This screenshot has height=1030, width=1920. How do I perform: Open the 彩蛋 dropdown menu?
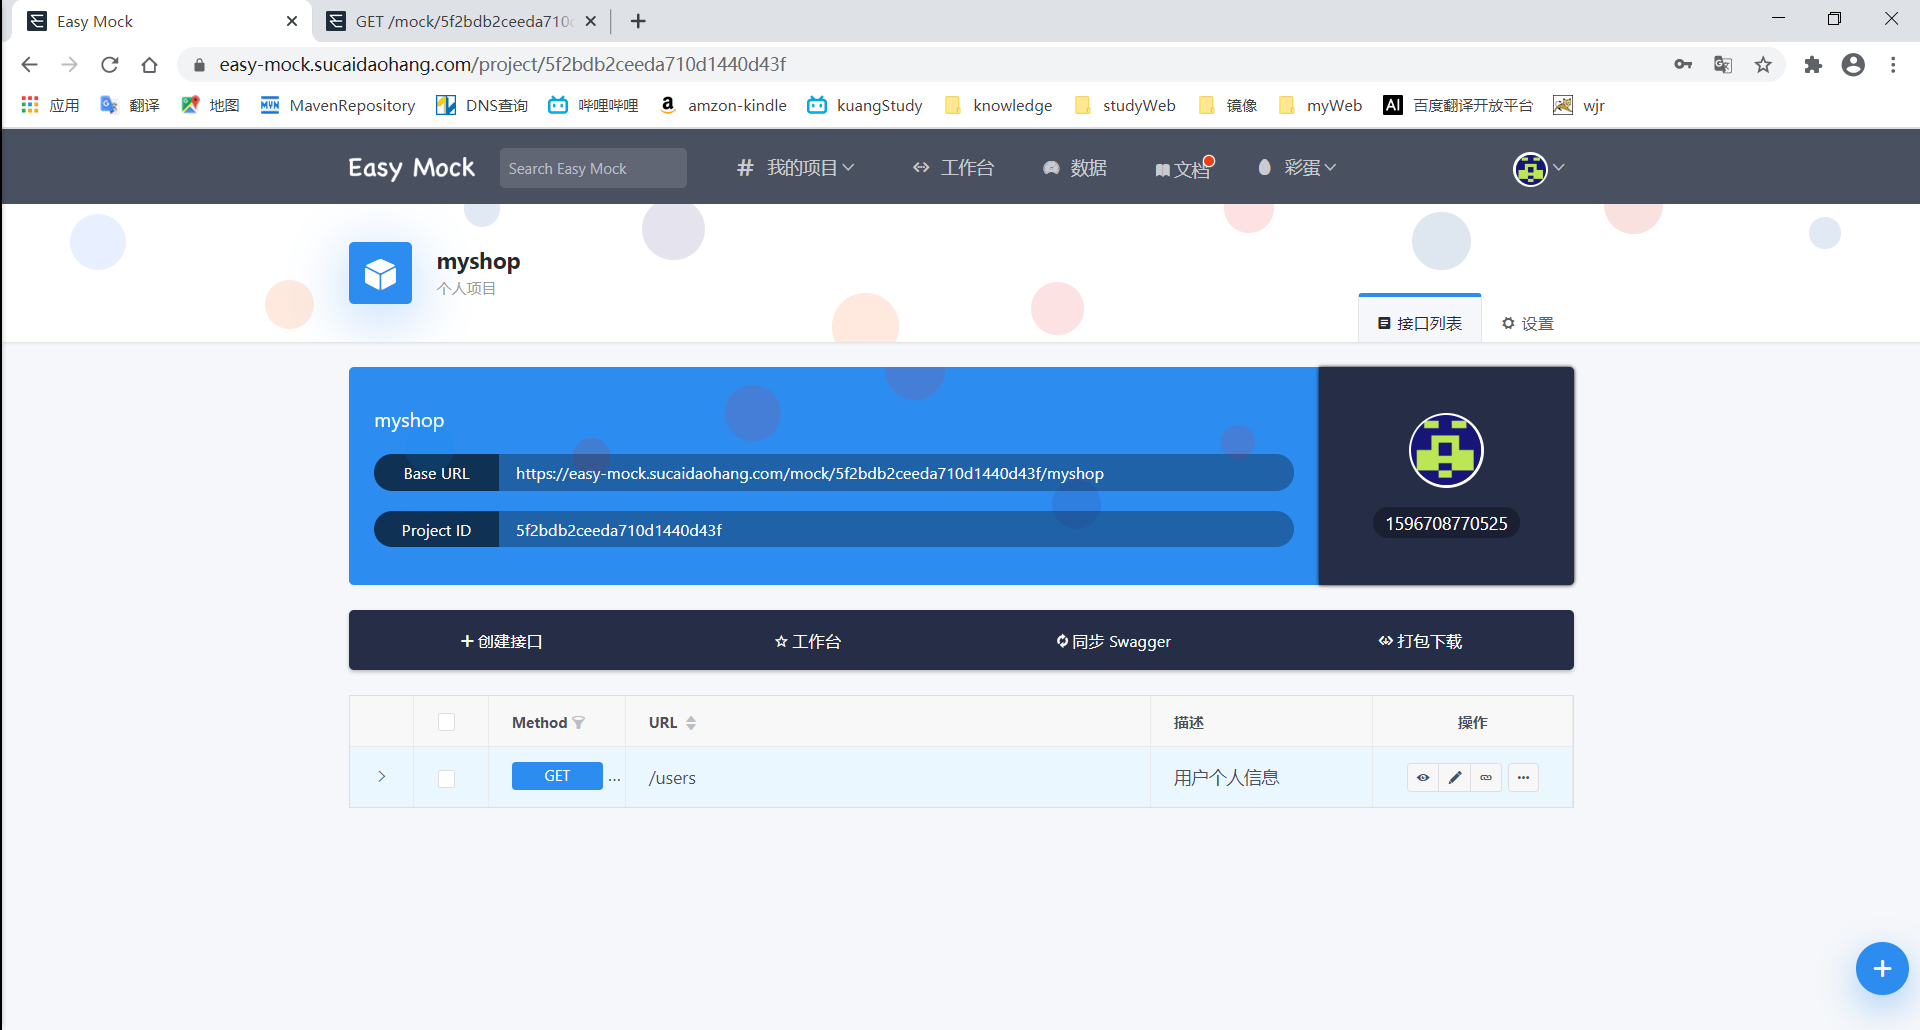[1296, 168]
